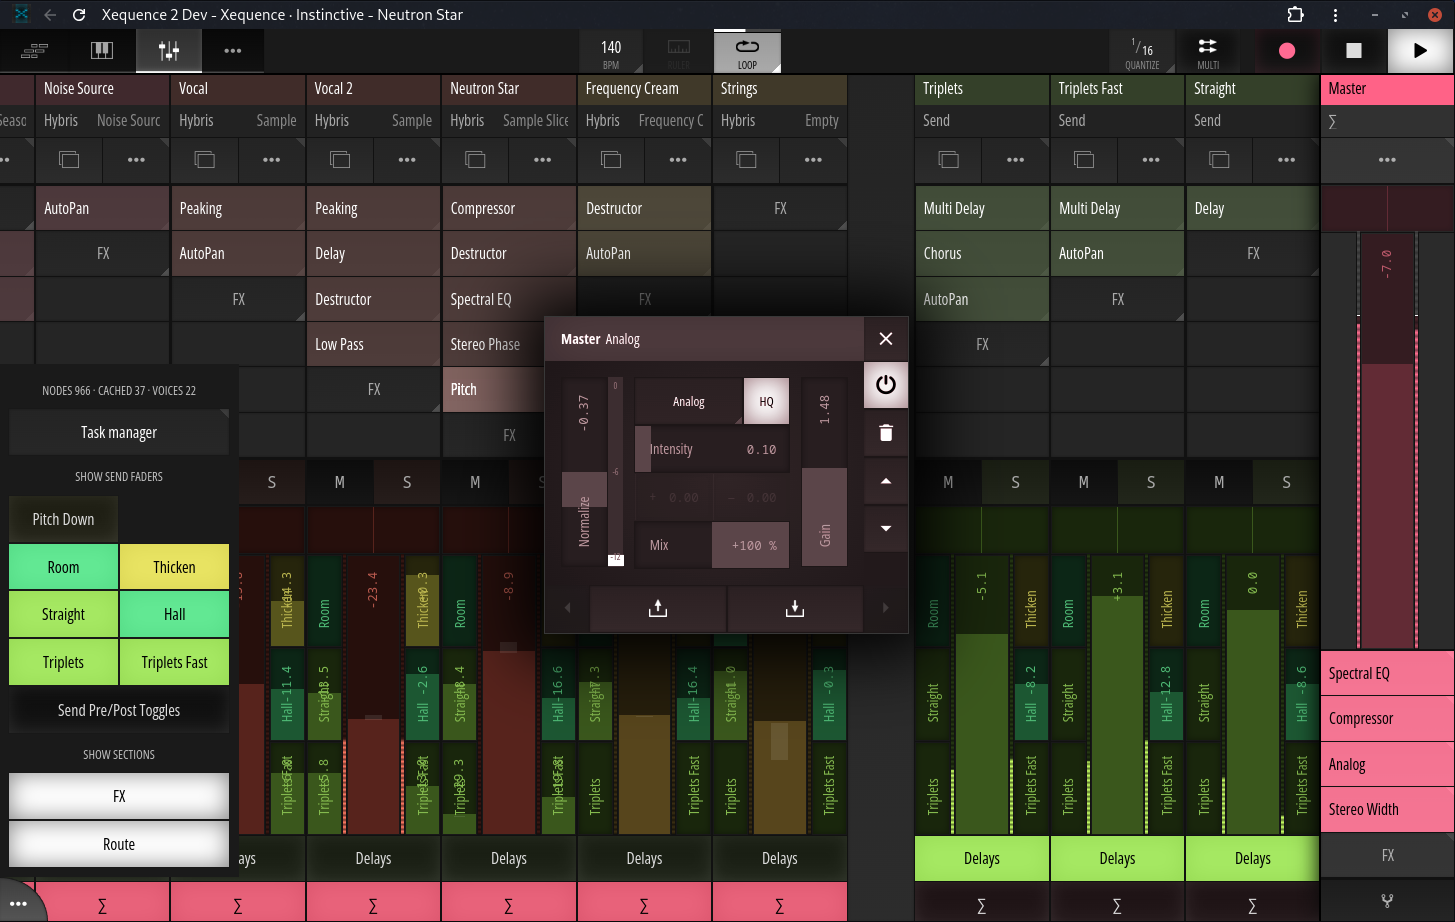This screenshot has height=922, width=1455.
Task: Open the three-dot menu on the Master channel
Action: (x=1387, y=159)
